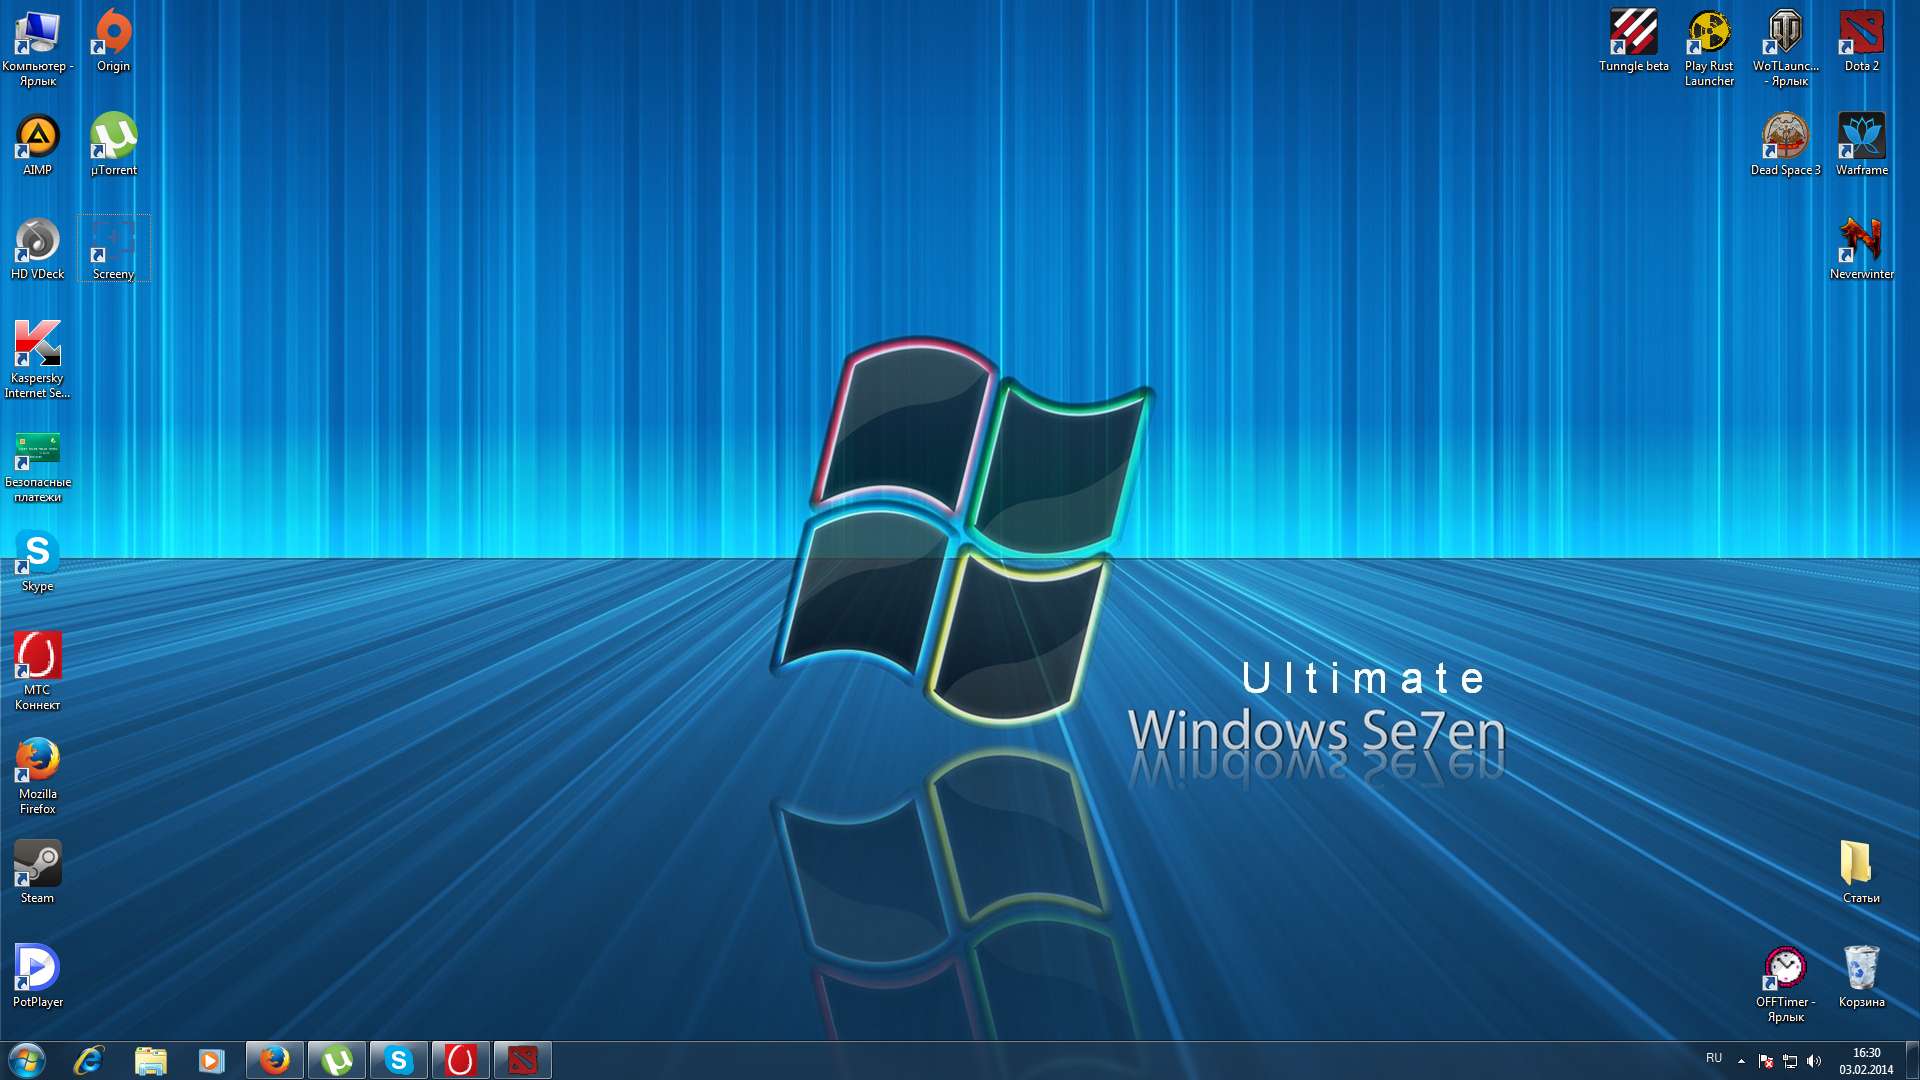This screenshot has width=1920, height=1080.
Task: Select the Neverwinter desktop icon
Action: pos(1861,248)
